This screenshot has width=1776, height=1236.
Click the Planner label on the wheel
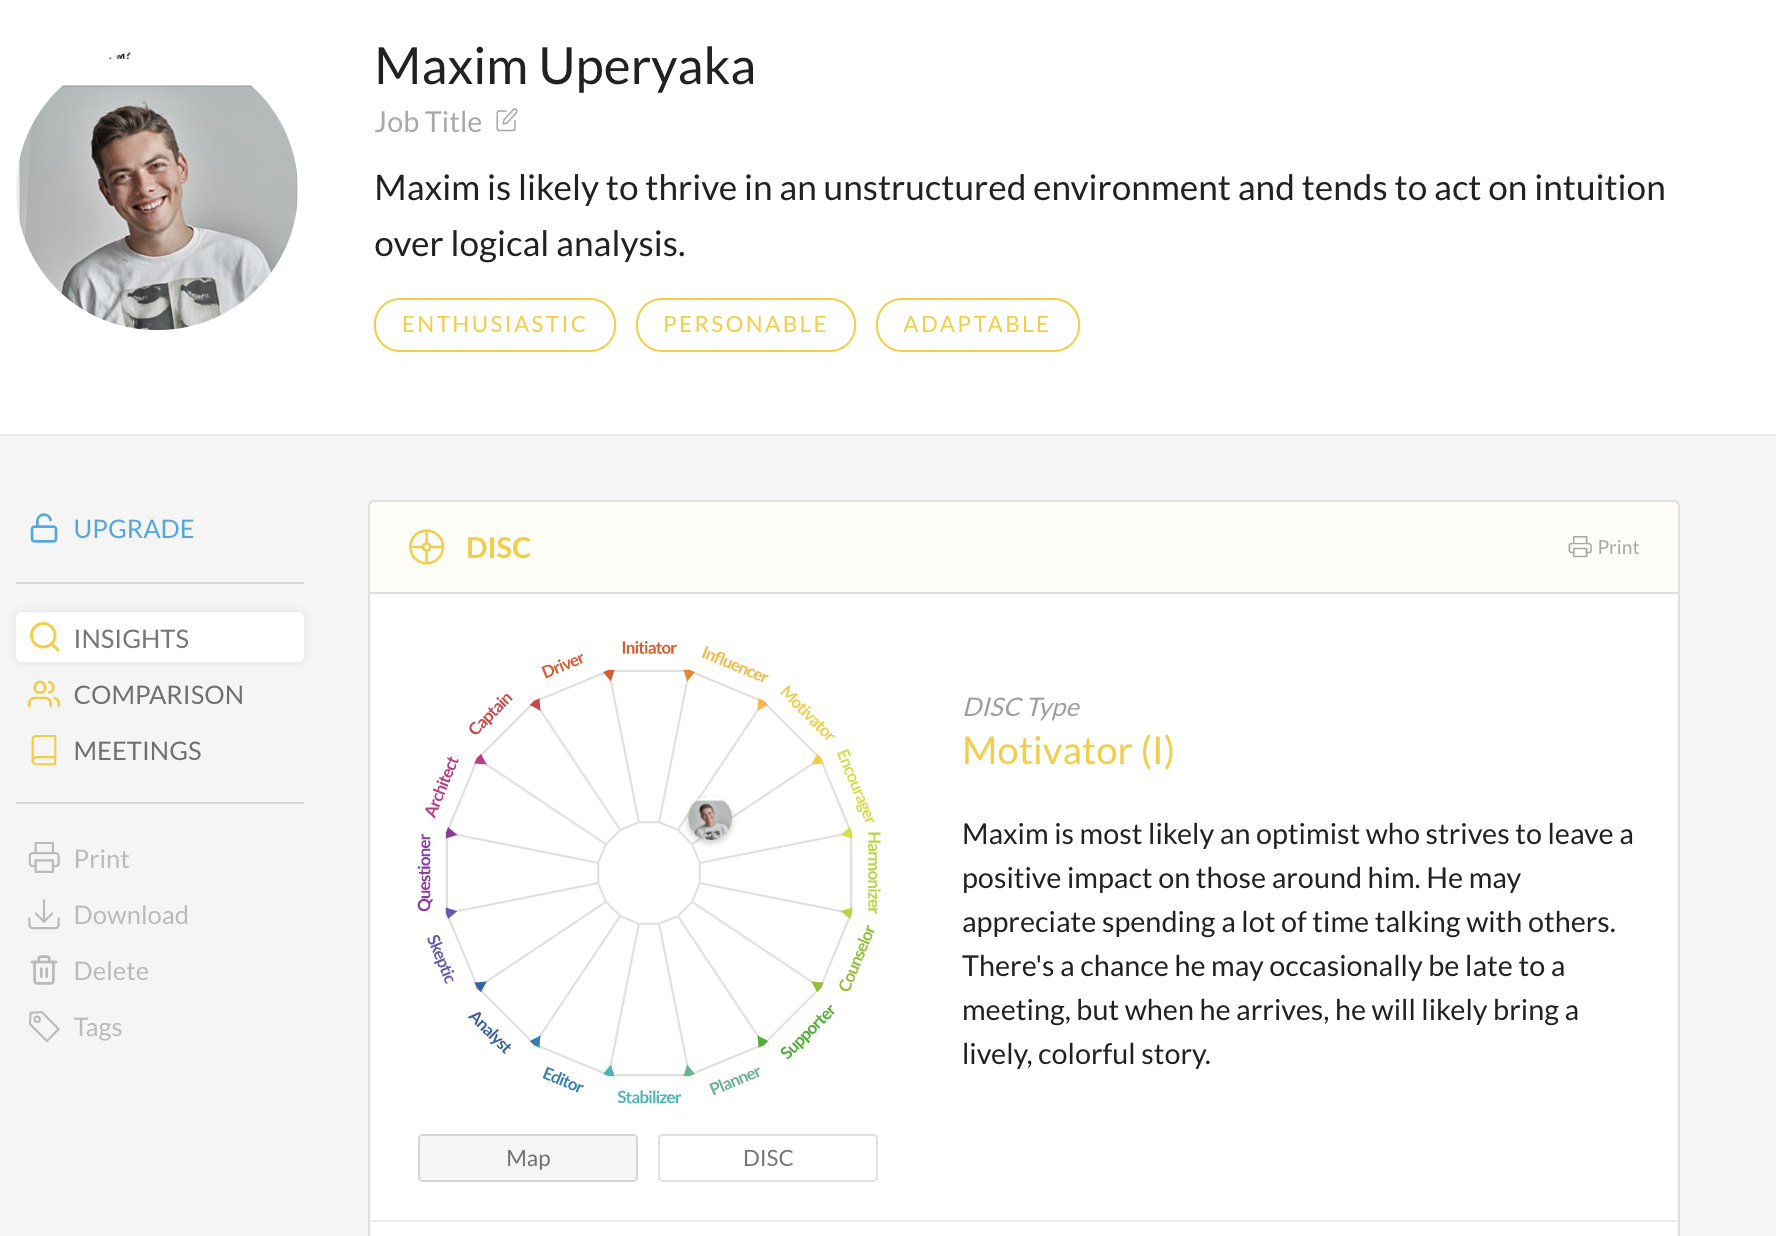click(x=735, y=1080)
